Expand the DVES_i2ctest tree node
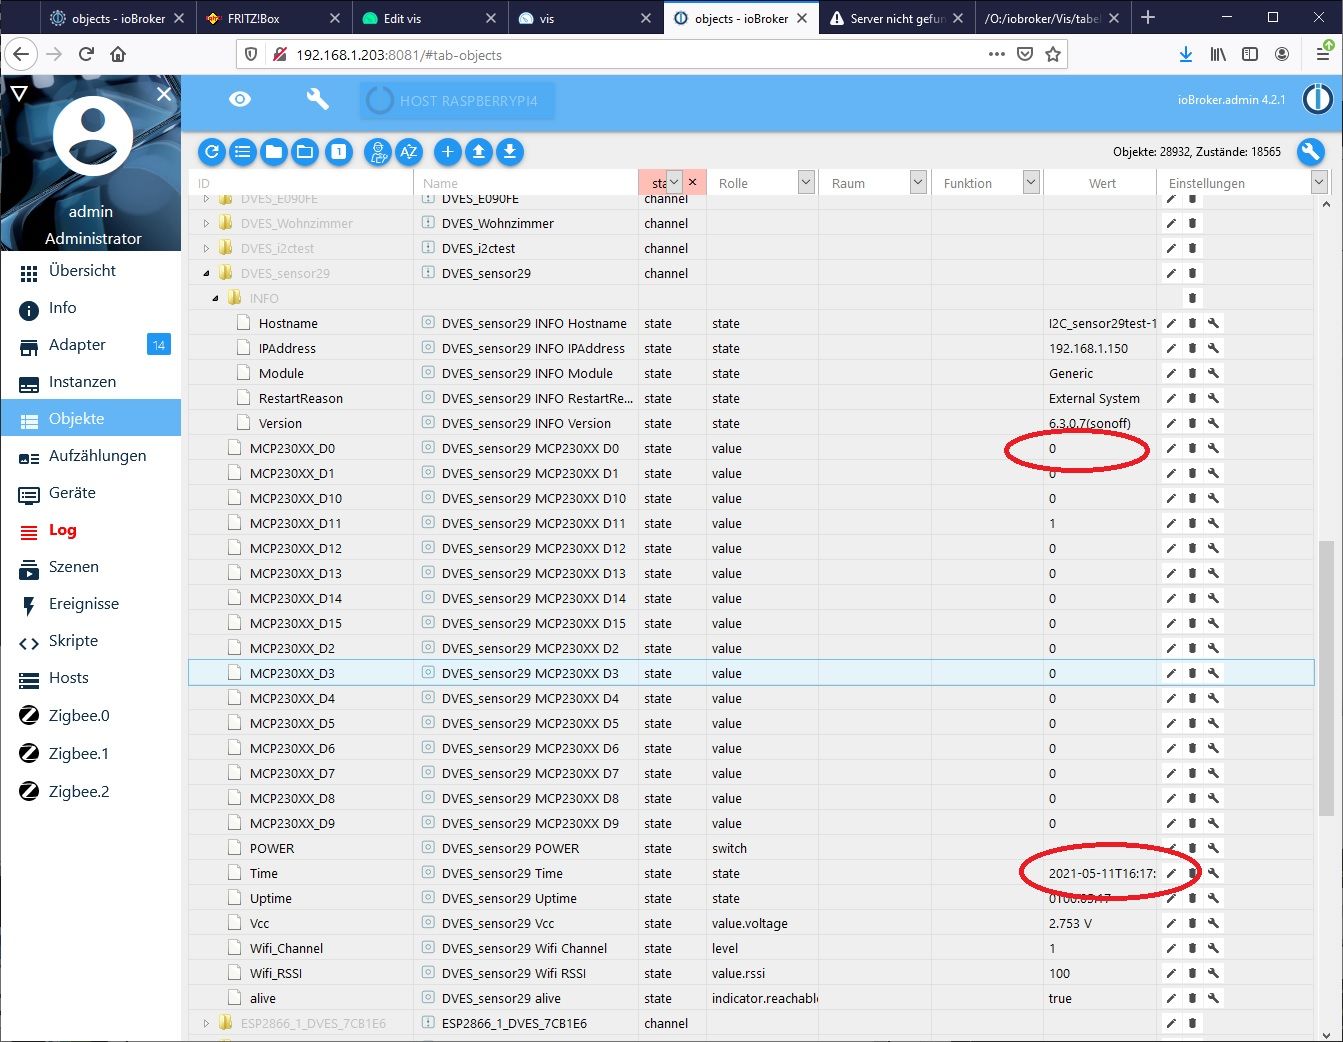1343x1042 pixels. pyautogui.click(x=207, y=248)
